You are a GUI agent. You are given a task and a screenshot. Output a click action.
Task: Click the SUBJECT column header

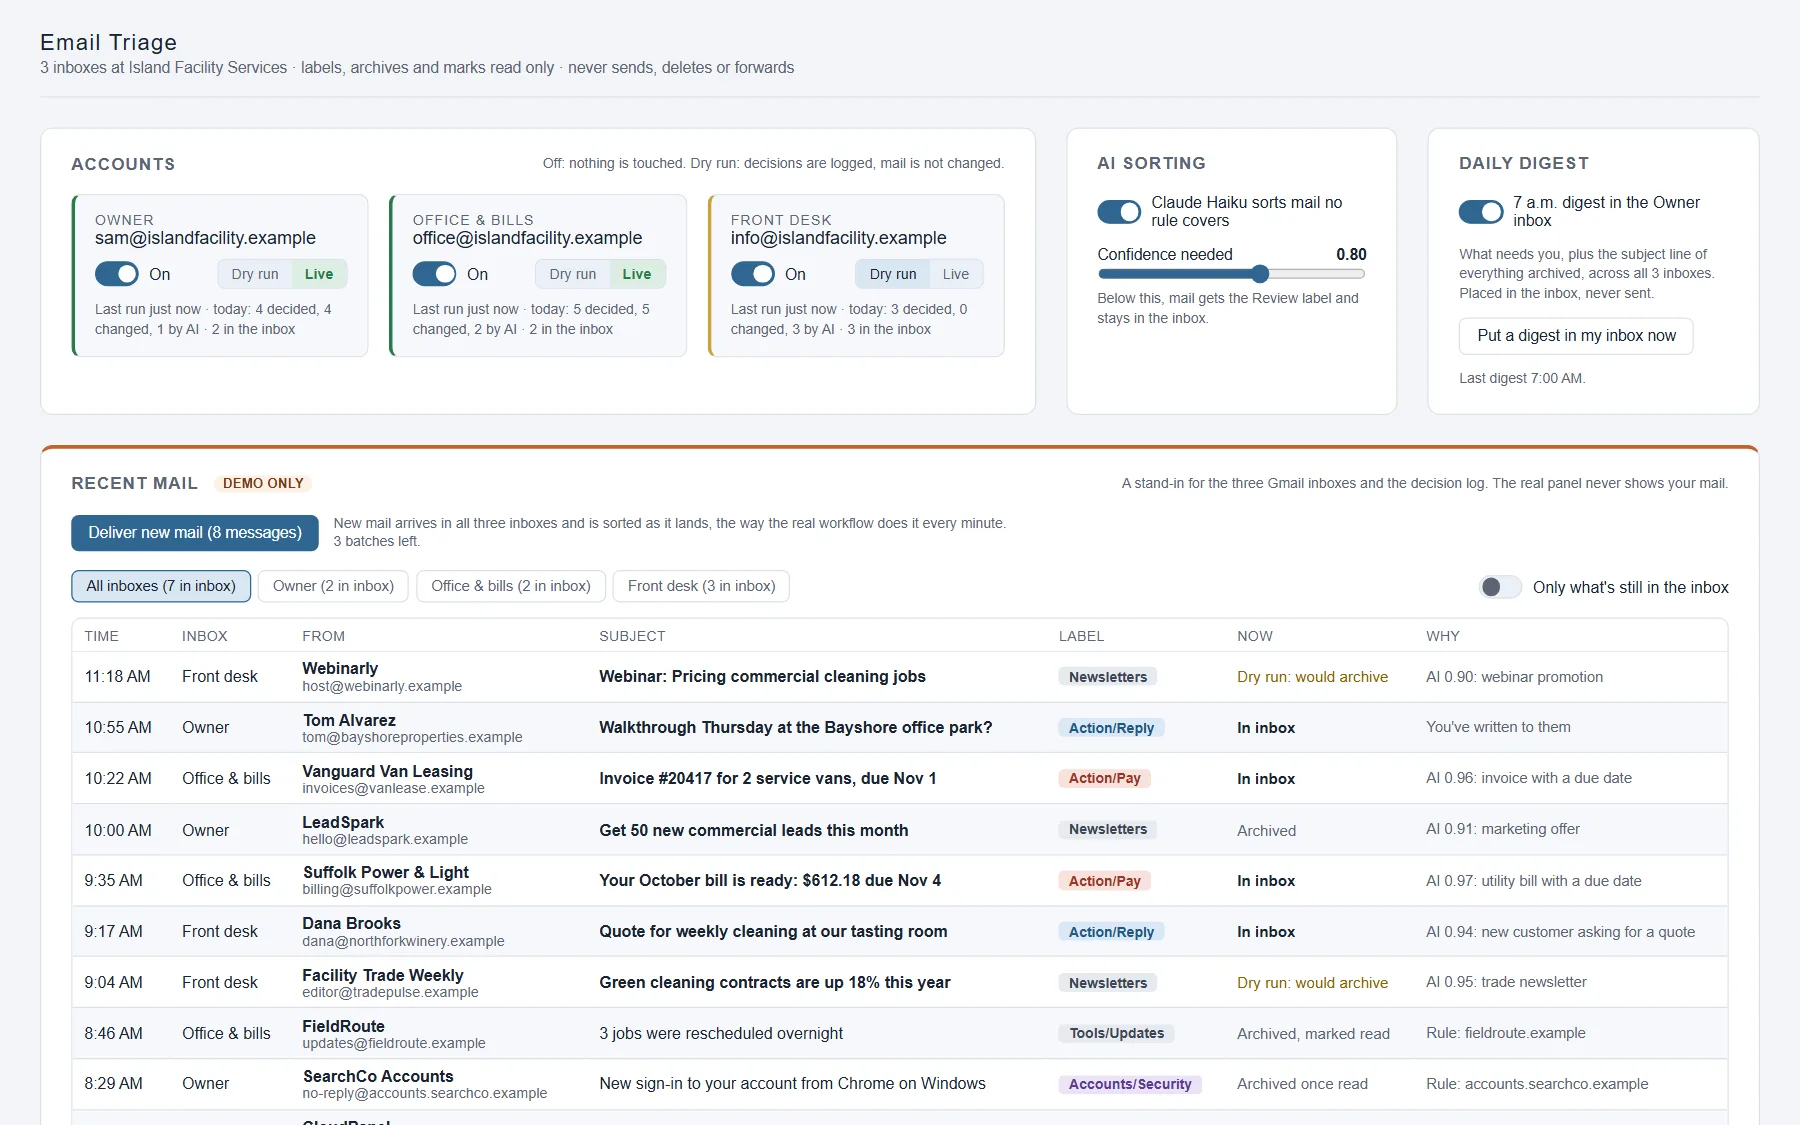click(632, 636)
